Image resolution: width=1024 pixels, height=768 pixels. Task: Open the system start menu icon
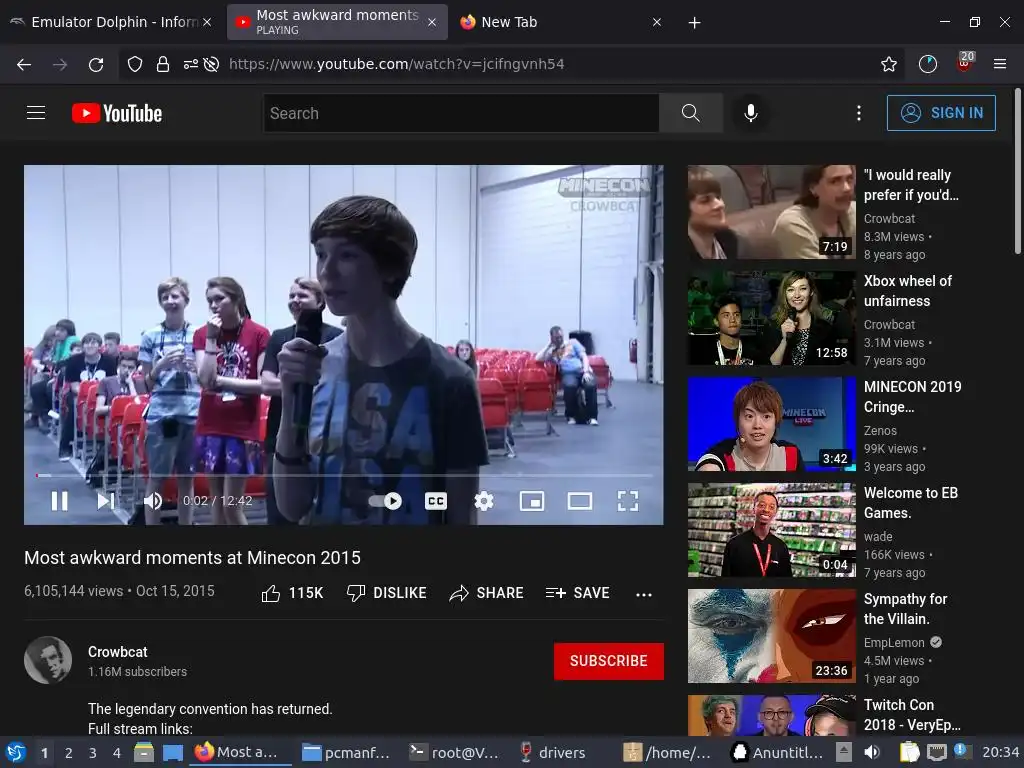pyautogui.click(x=16, y=752)
